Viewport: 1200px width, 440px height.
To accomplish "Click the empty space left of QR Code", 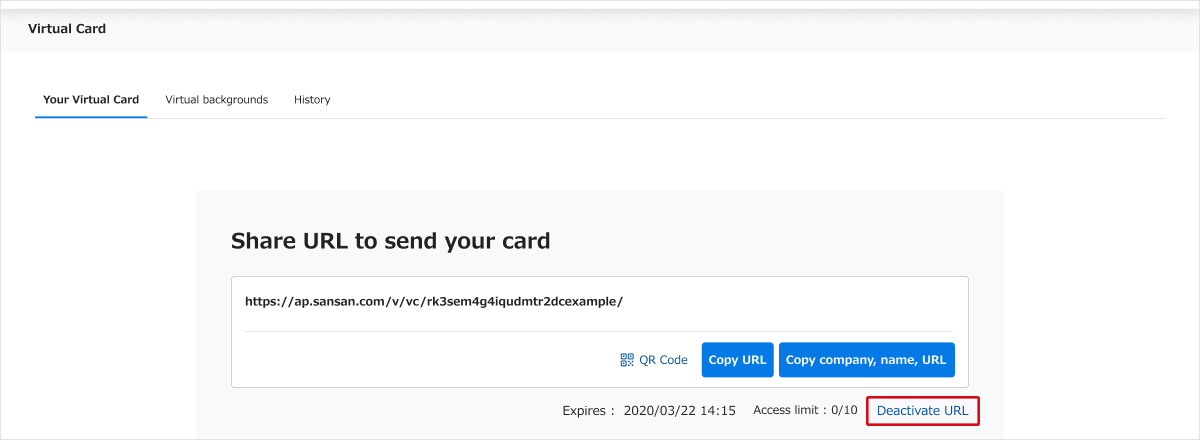I will [430, 360].
